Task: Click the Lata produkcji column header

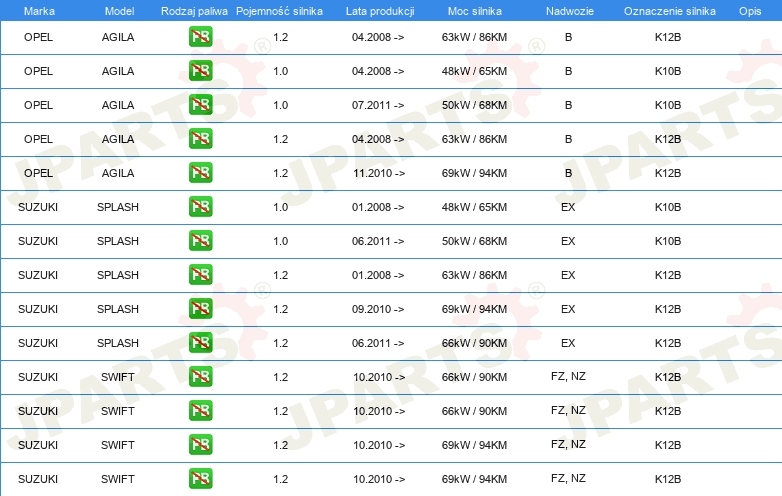Action: point(380,11)
